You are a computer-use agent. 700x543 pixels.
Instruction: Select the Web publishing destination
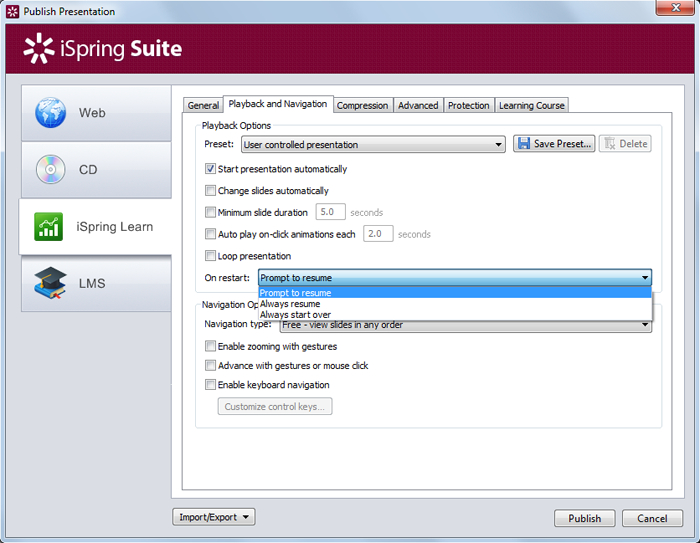coord(96,113)
